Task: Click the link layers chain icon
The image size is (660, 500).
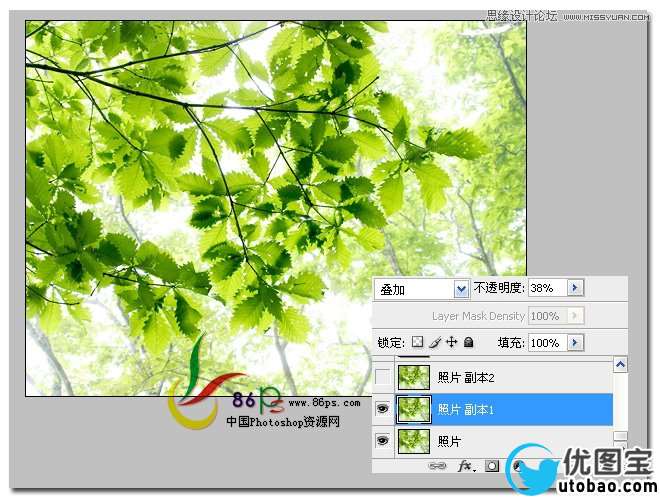Action: (437, 466)
